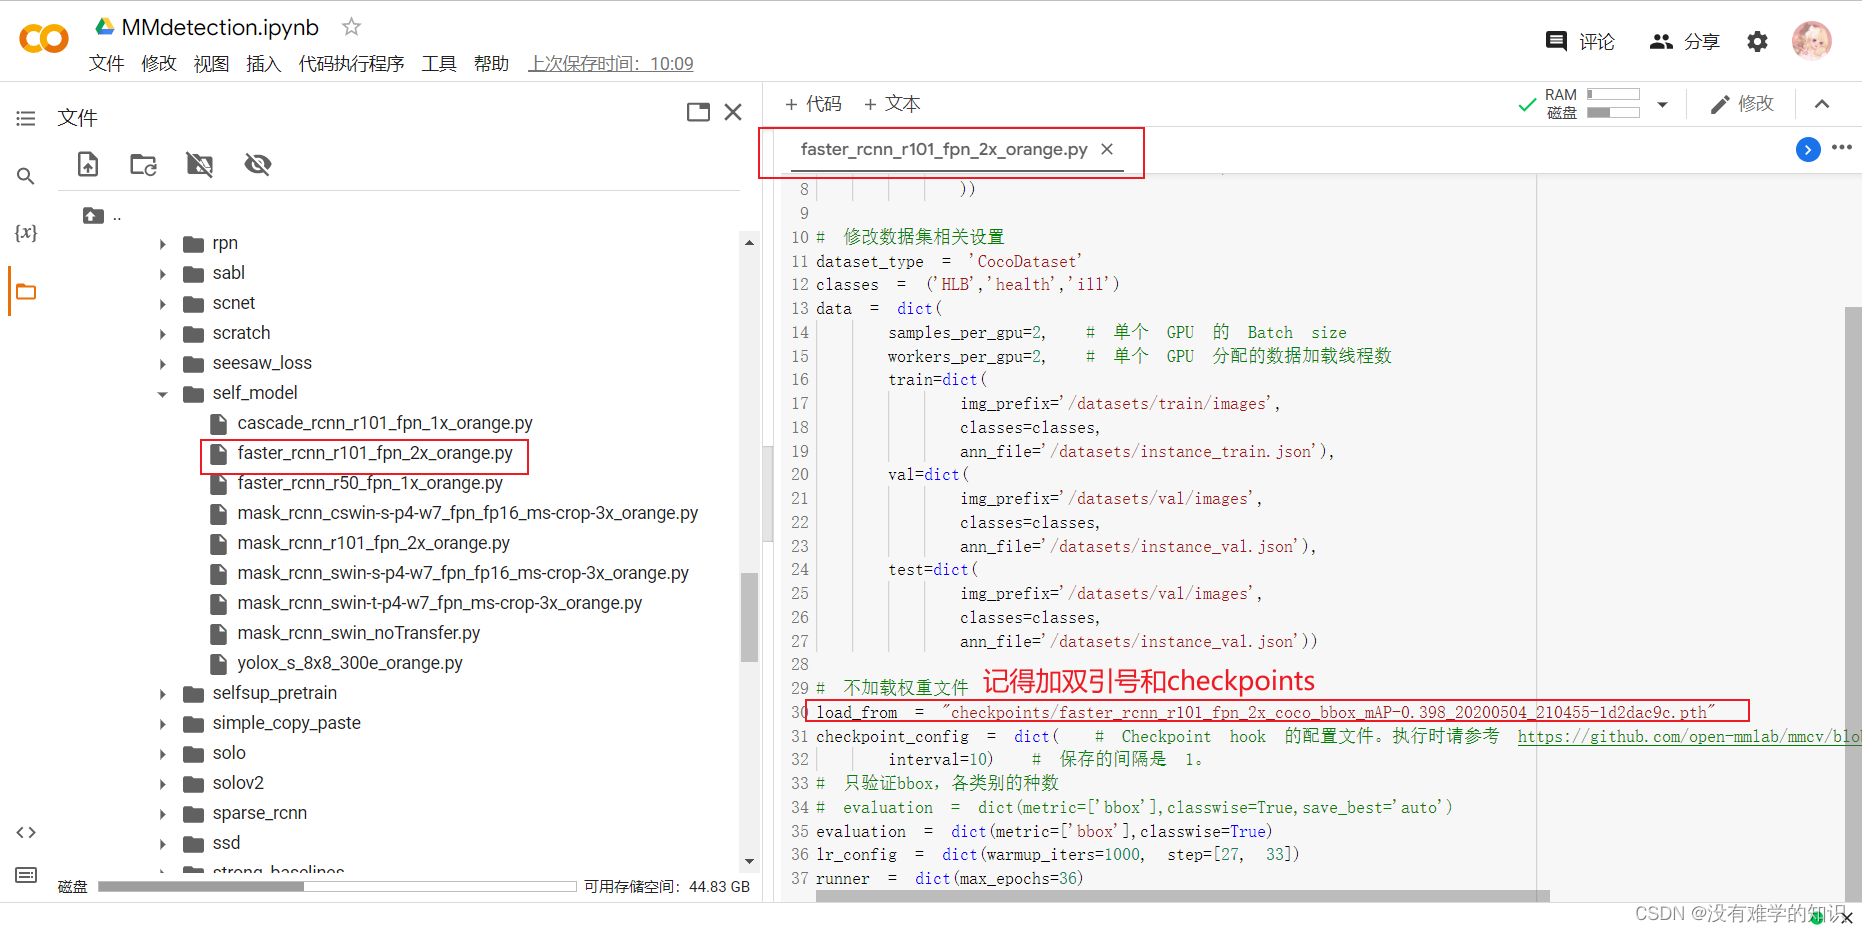The height and width of the screenshot is (932, 1862).
Task: Open the 工具 menu
Action: [439, 64]
